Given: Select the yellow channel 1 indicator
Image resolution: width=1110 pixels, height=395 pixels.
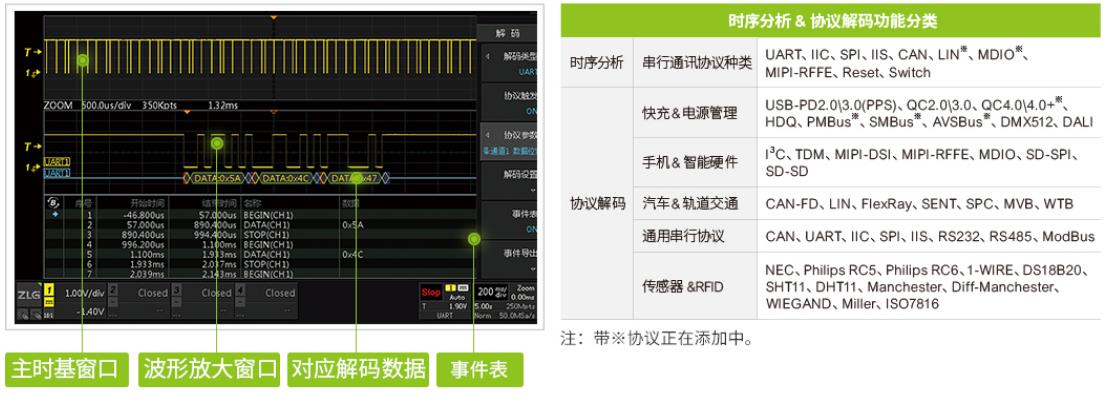Looking at the screenshot, I should point(50,291).
